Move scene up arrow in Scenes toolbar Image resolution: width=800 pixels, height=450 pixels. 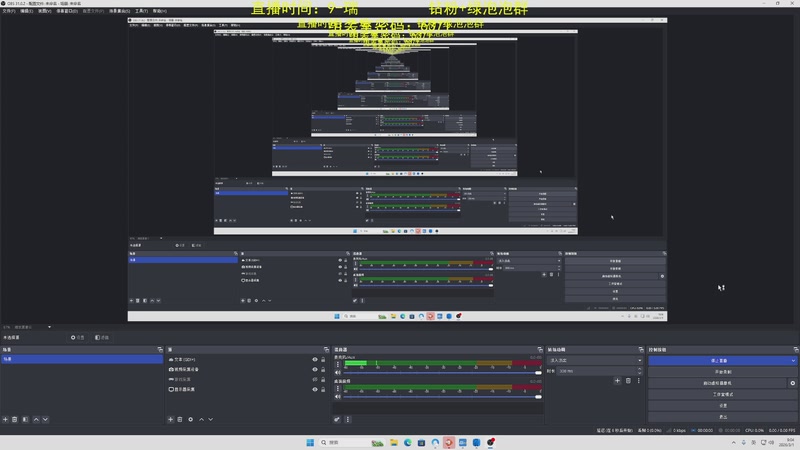[36, 419]
